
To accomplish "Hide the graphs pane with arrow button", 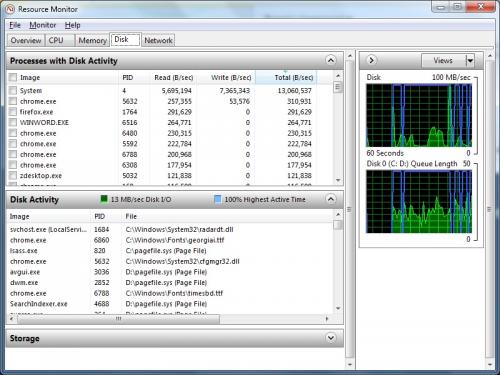I will [x=371, y=60].
